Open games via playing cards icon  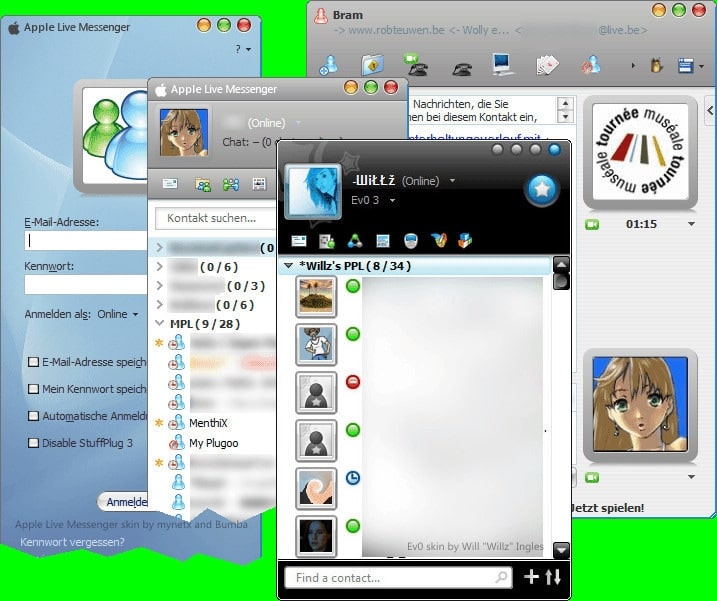pos(547,65)
